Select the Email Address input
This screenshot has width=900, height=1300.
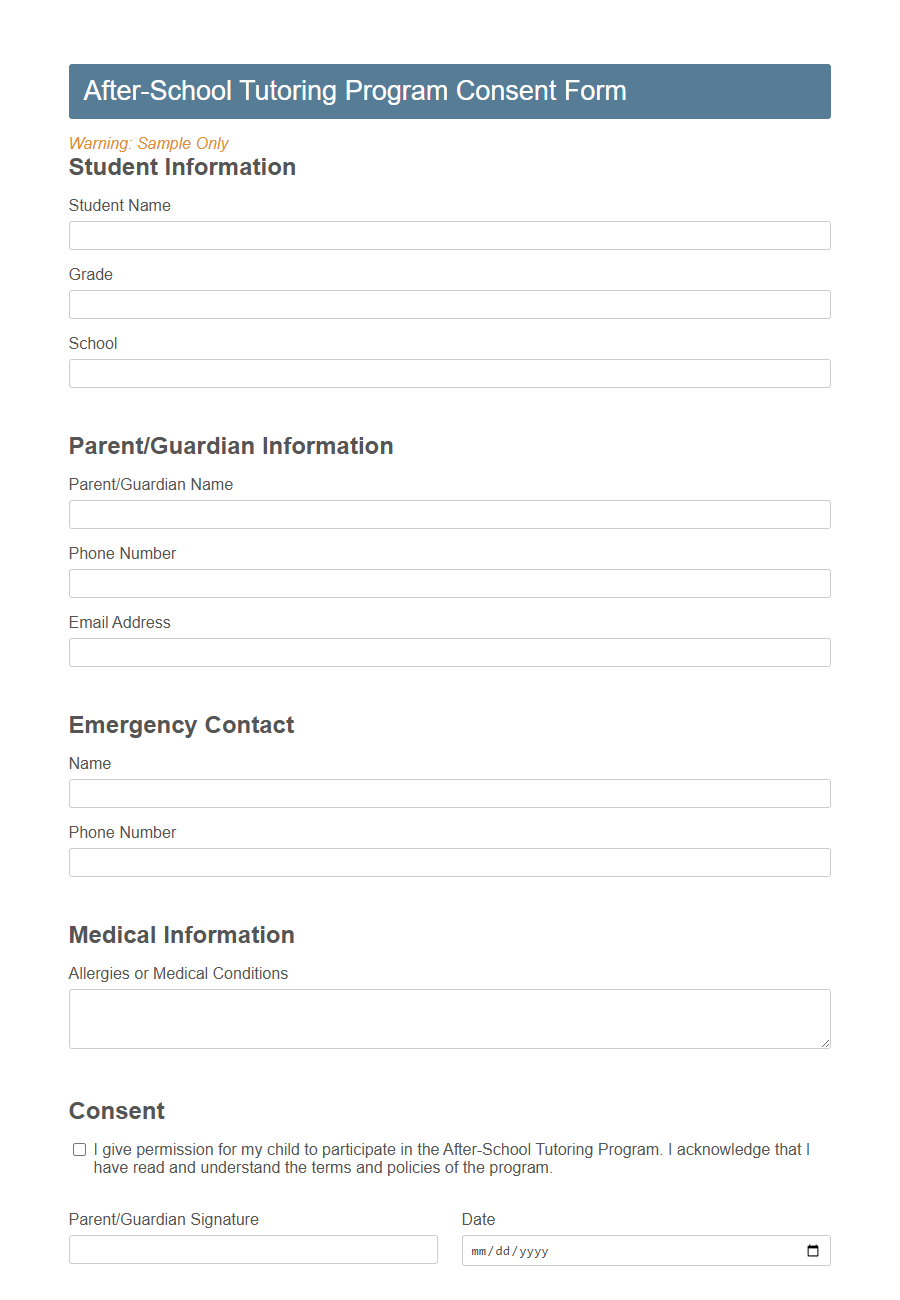(x=448, y=652)
